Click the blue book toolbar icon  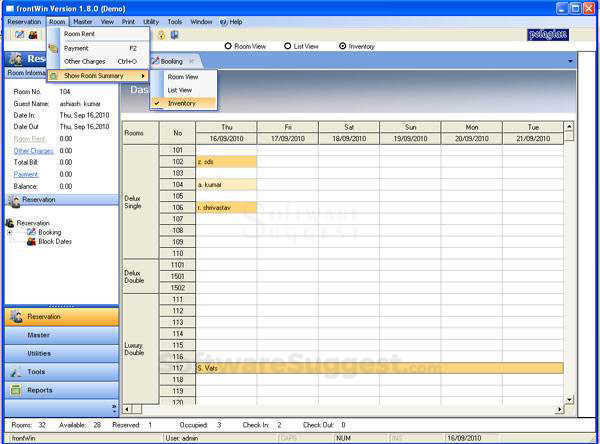(x=174, y=35)
